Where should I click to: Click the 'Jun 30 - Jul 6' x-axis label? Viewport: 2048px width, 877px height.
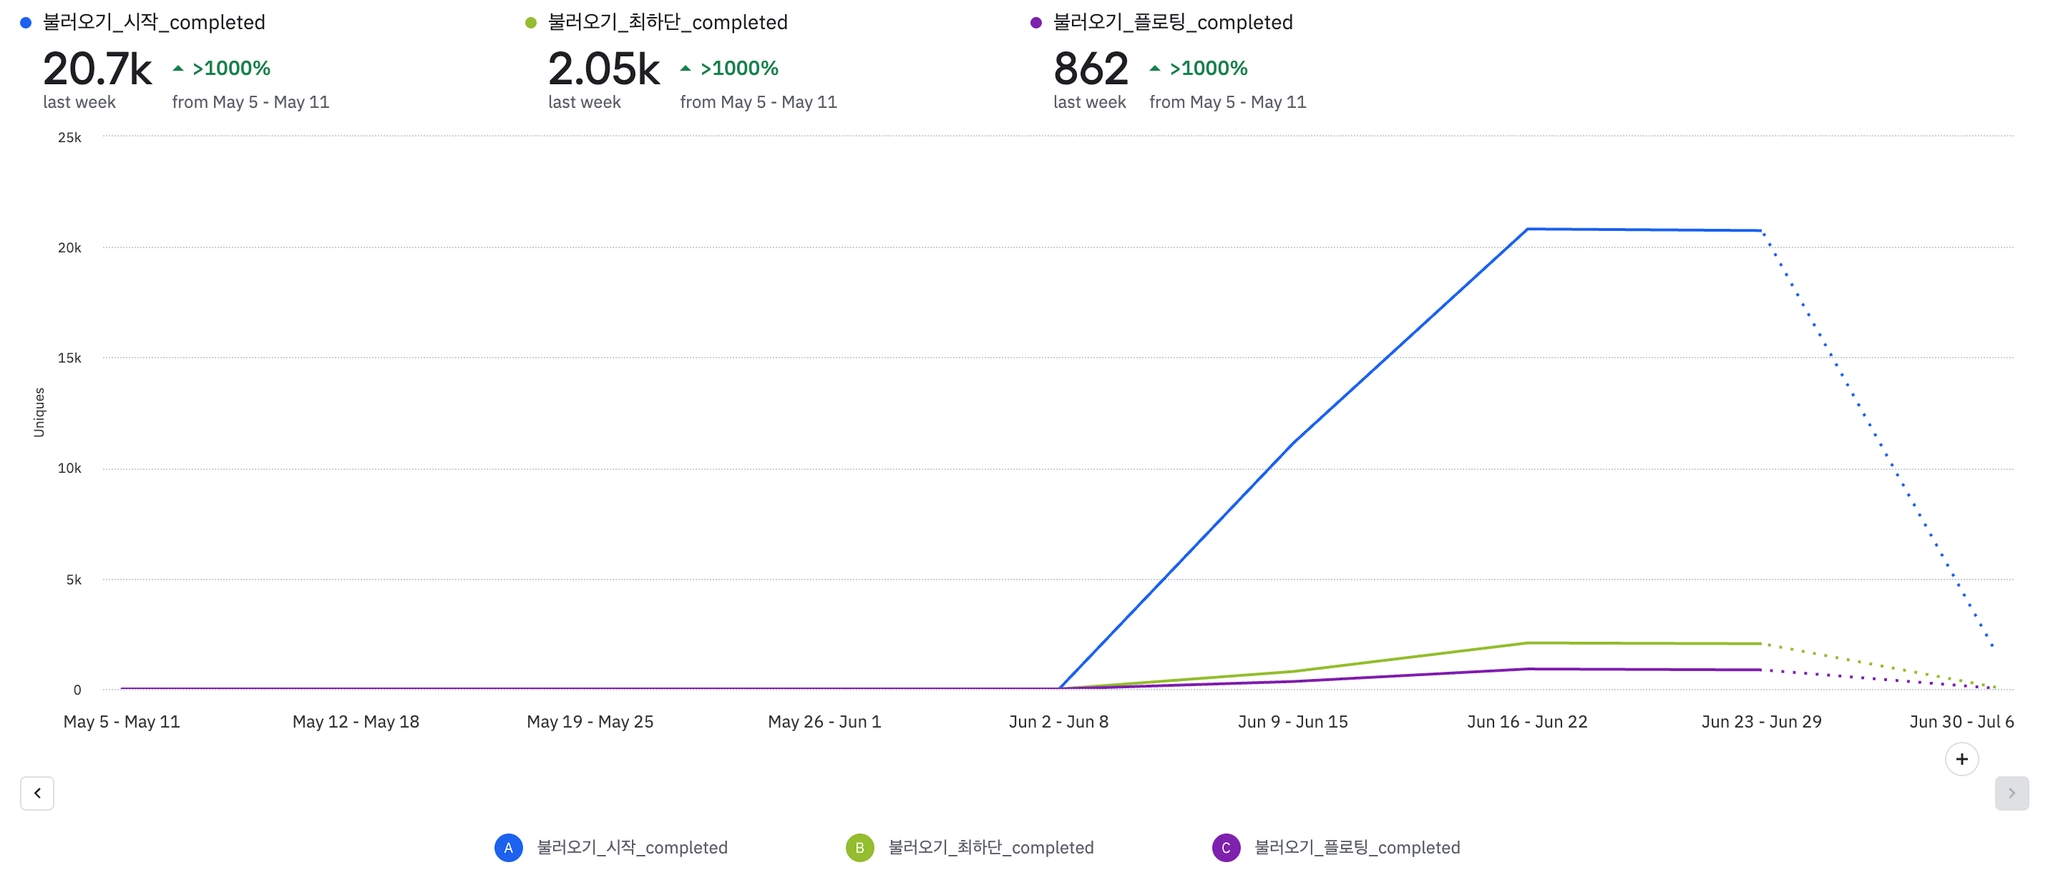point(1962,722)
